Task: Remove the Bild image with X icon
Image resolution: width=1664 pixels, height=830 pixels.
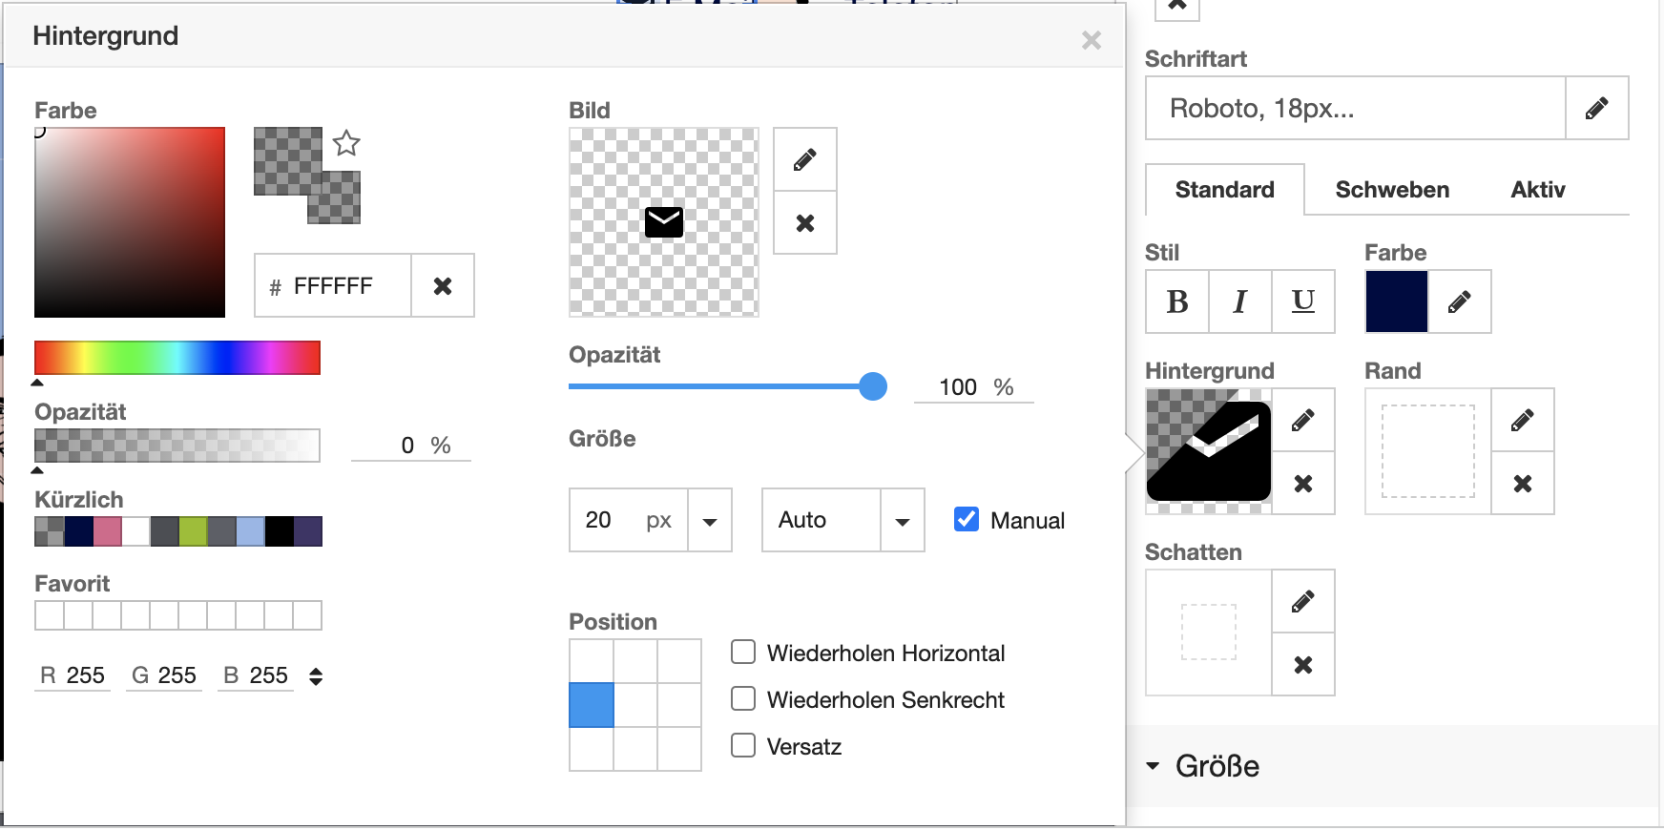Action: 805,223
